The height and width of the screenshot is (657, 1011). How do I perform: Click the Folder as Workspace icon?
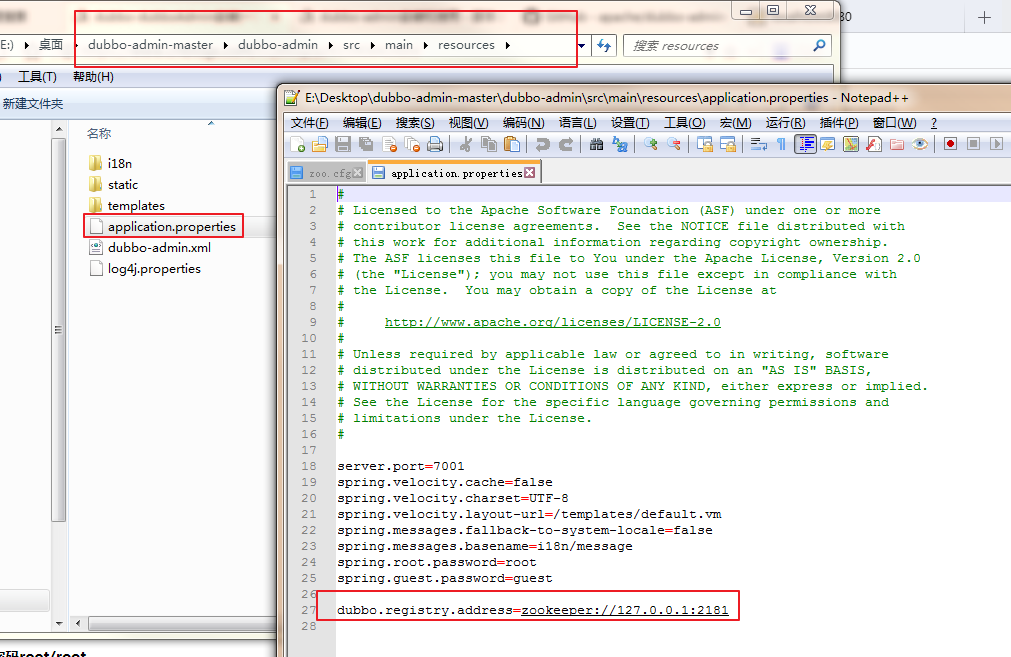click(x=897, y=144)
